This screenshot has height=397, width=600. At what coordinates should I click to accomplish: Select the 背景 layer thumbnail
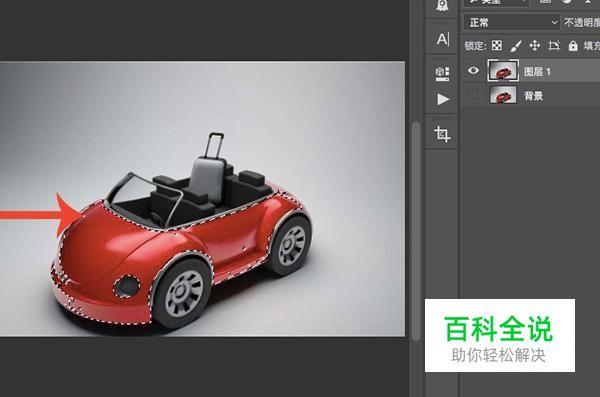pos(503,95)
